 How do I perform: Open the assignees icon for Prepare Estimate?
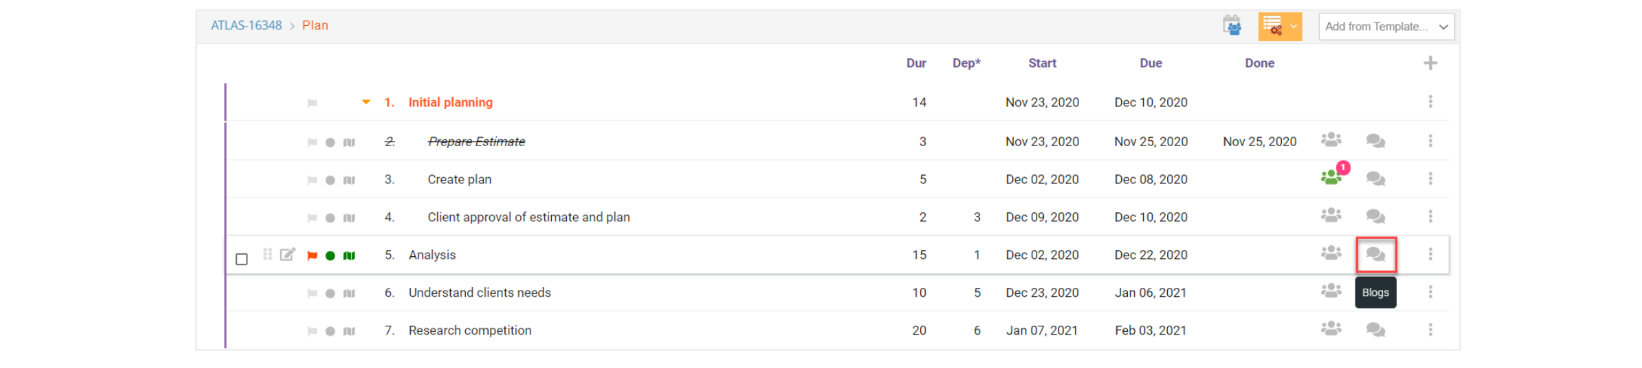1331,140
